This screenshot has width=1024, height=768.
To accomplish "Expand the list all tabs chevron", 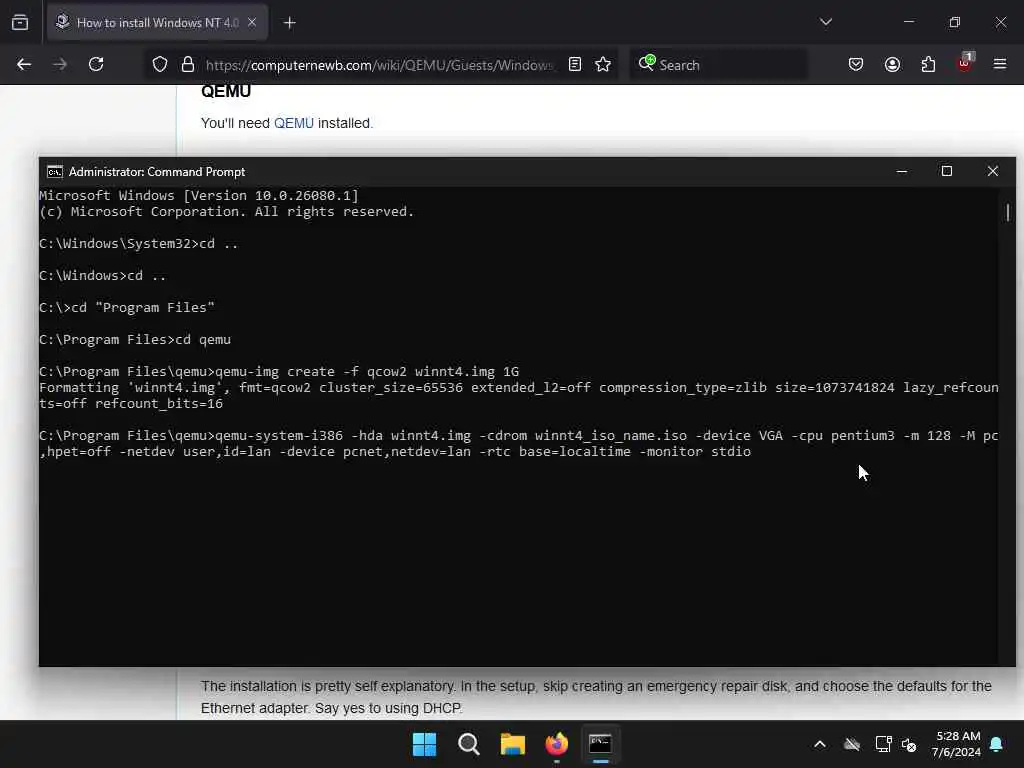I will coord(825,22).
